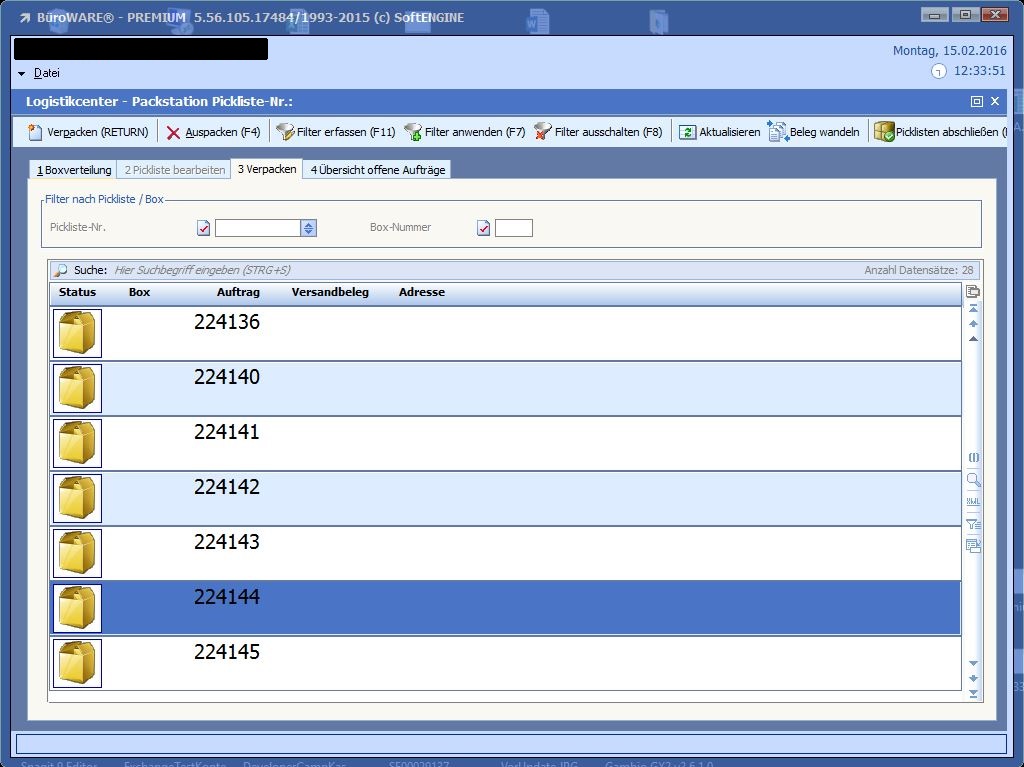Select the order row 224142
Screen dimensions: 1024x767
(500, 498)
